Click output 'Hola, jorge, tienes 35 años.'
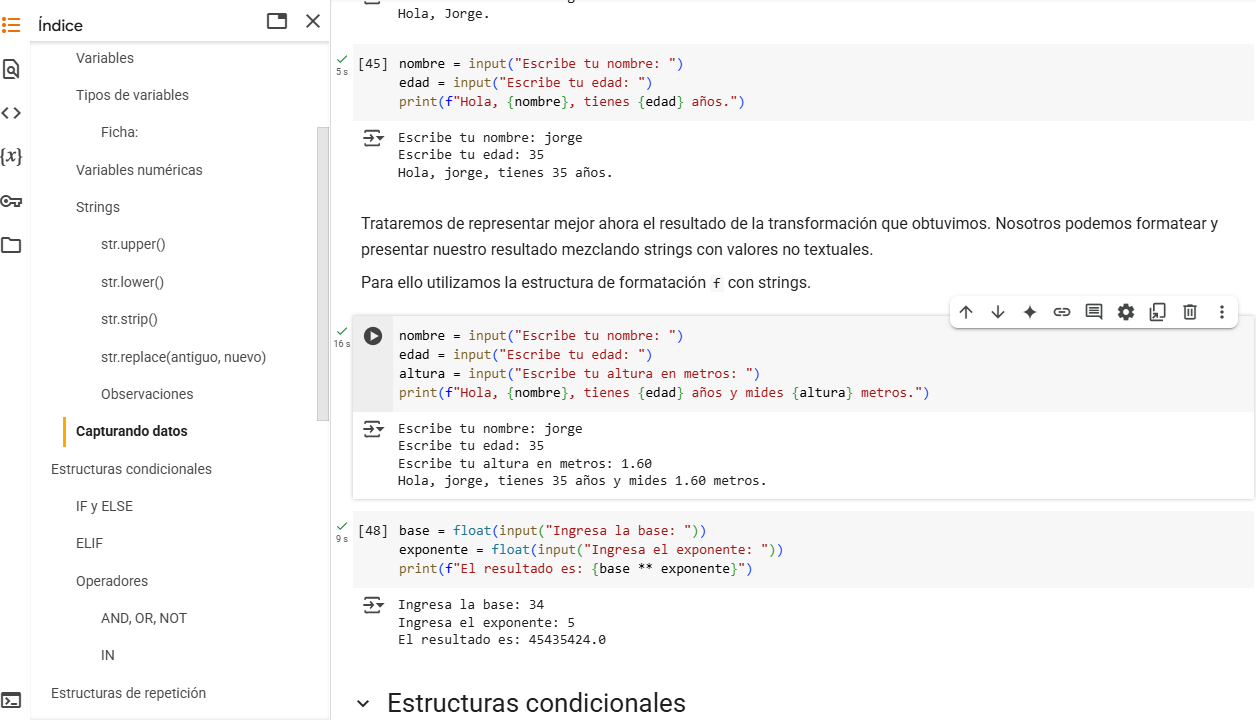The image size is (1256, 720). coord(505,173)
